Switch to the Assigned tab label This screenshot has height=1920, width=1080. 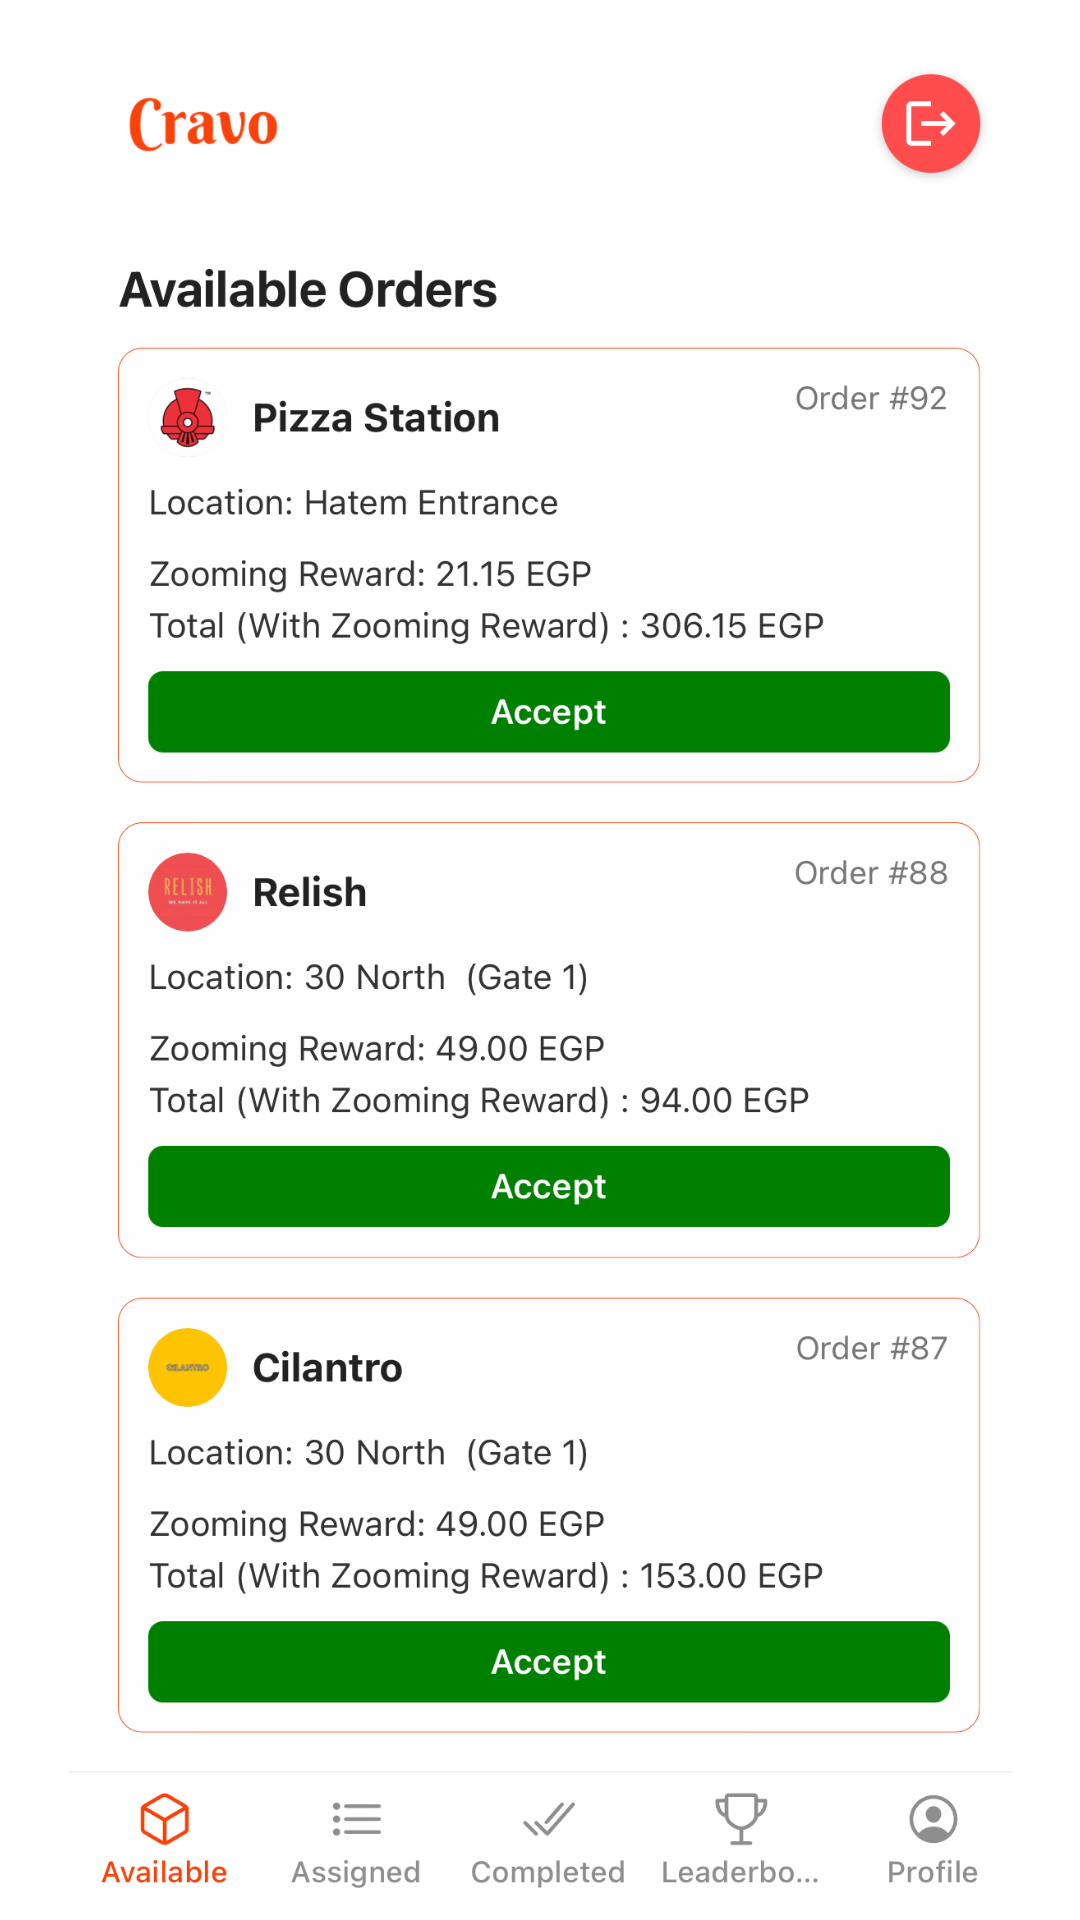356,1872
